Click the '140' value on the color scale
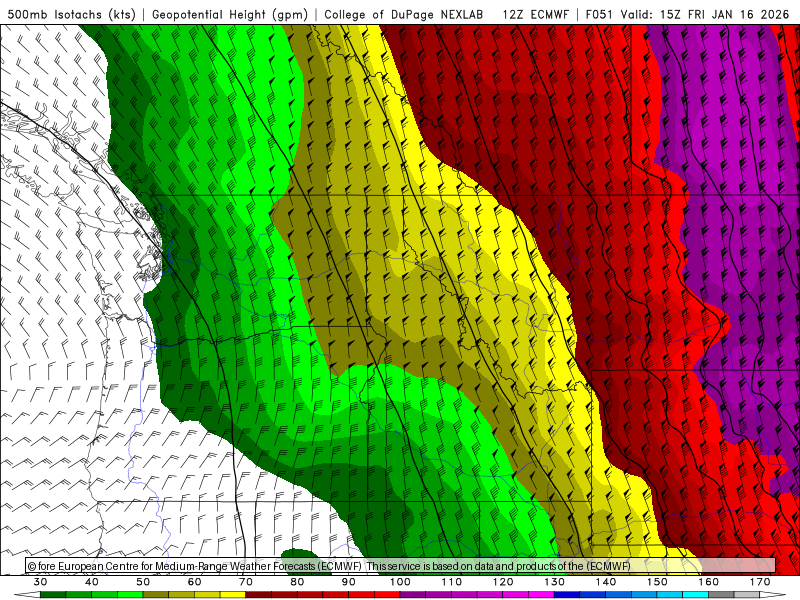Viewport: 800px width, 600px height. point(606,582)
